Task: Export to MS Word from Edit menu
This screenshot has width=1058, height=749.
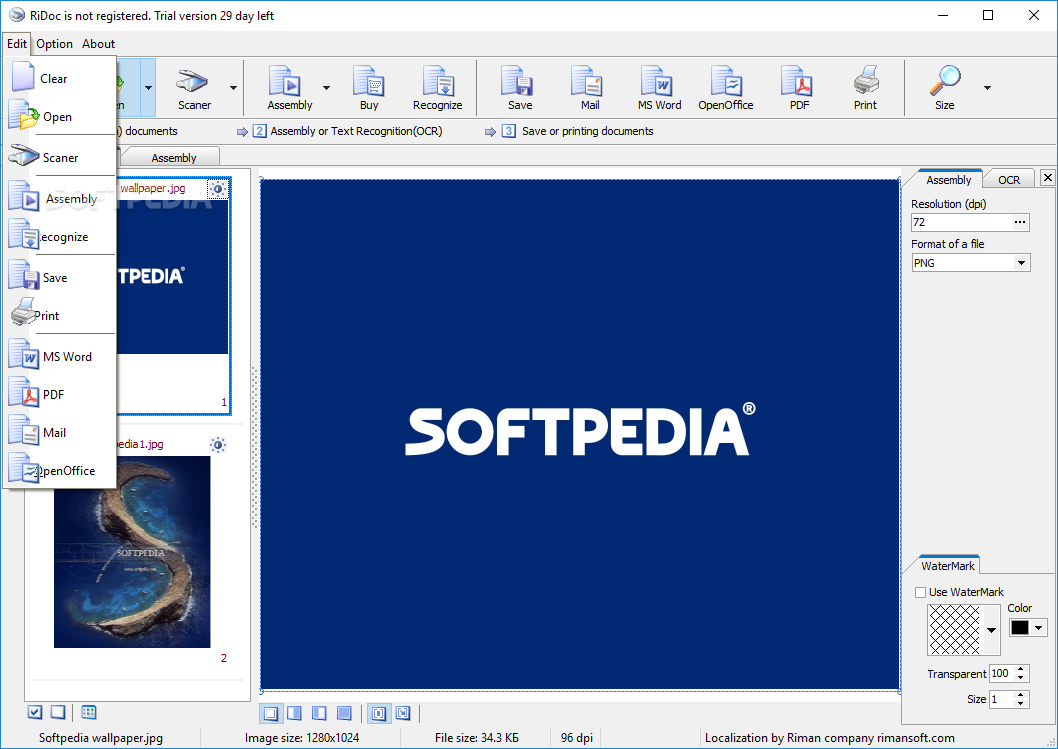Action: [59, 356]
